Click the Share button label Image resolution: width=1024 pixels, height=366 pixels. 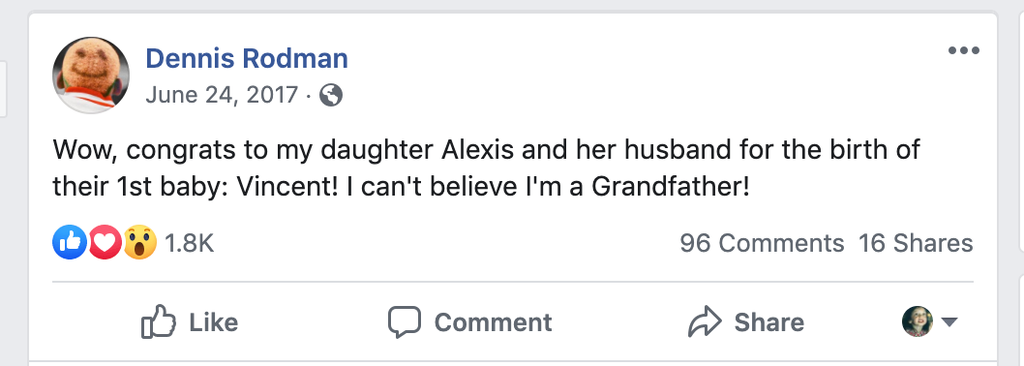coord(769,322)
